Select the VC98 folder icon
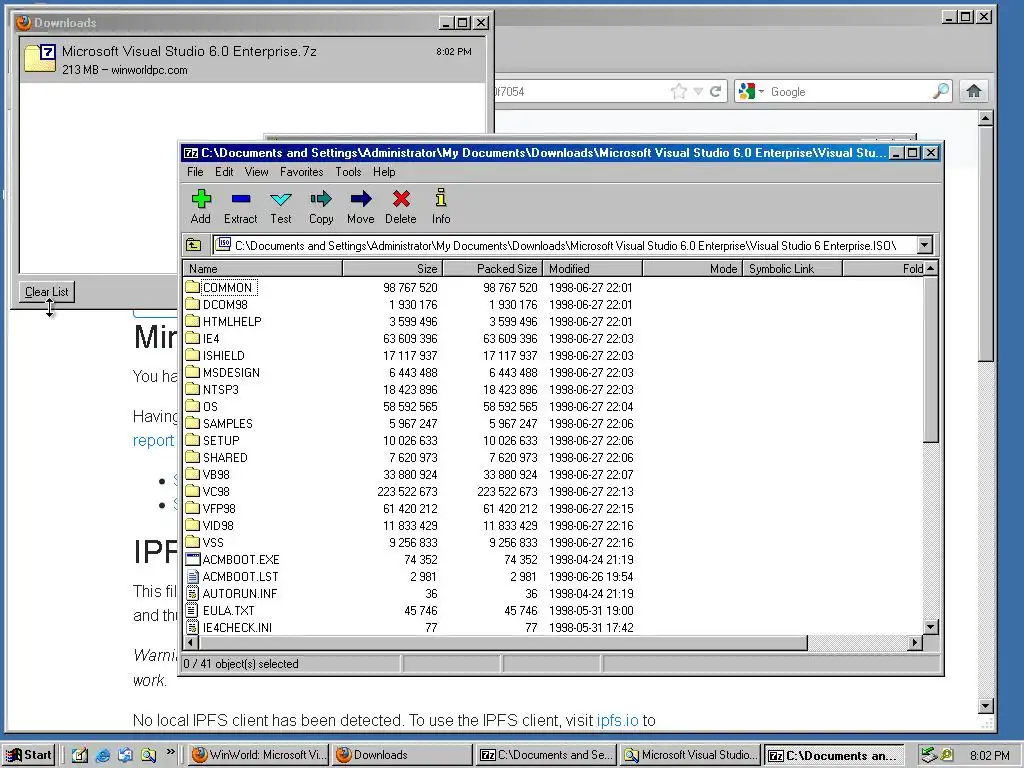The width and height of the screenshot is (1024, 768). pyautogui.click(x=192, y=491)
